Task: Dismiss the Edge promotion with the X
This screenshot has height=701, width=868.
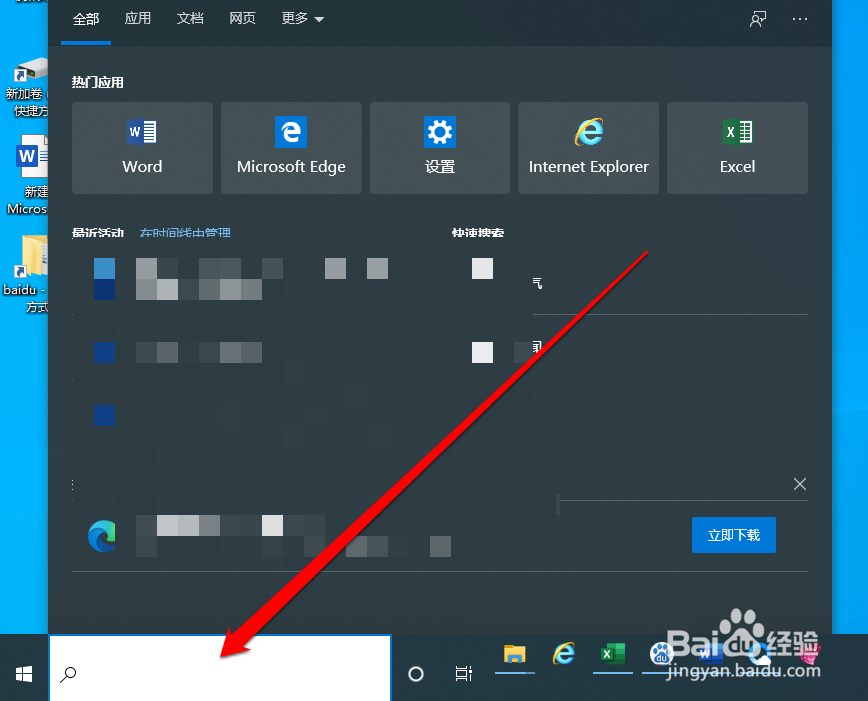Action: coord(799,484)
